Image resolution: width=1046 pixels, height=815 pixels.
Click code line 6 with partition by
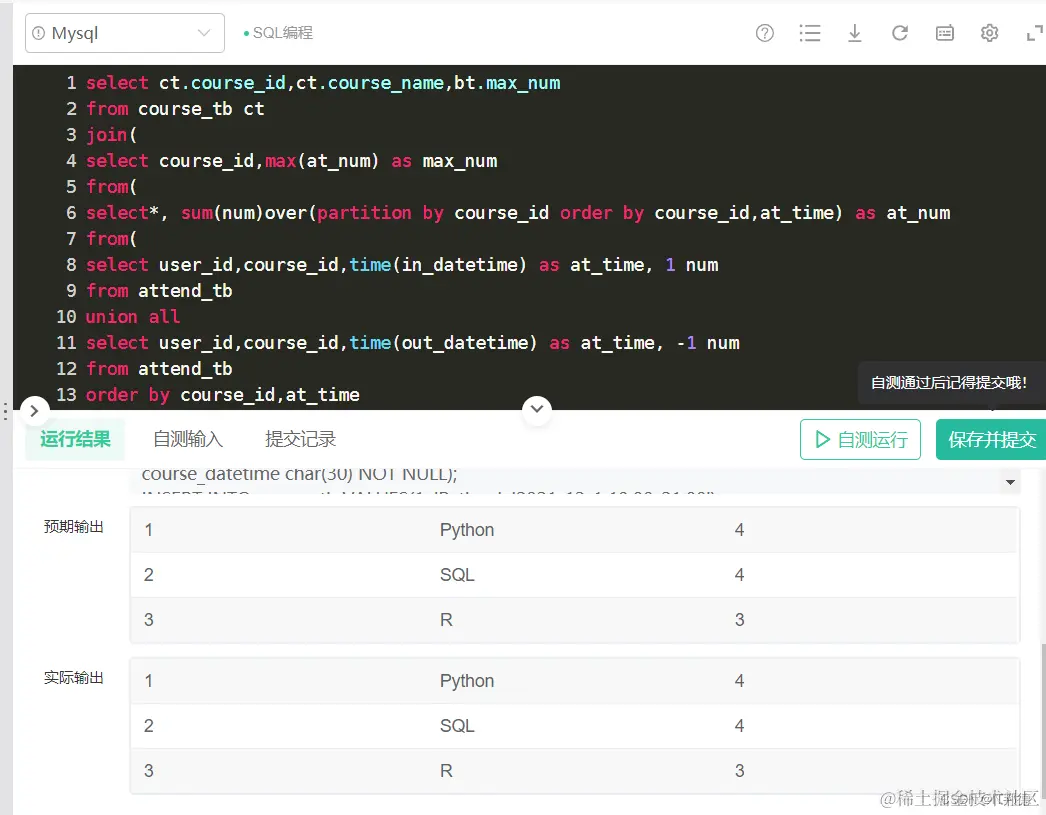click(518, 213)
